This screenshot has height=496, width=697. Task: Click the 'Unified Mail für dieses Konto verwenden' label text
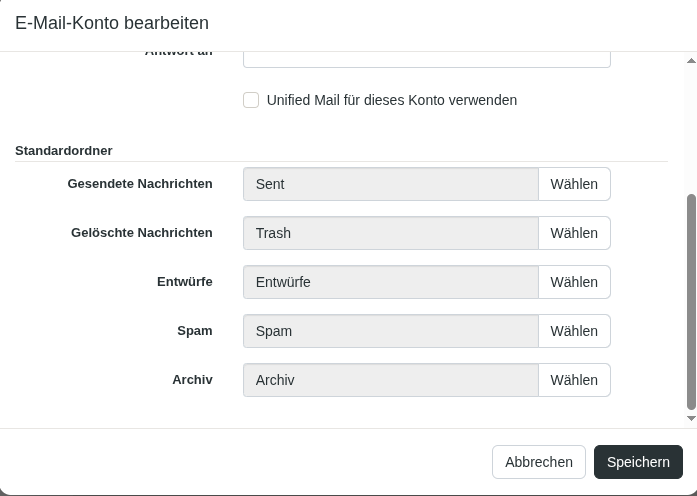(x=391, y=100)
